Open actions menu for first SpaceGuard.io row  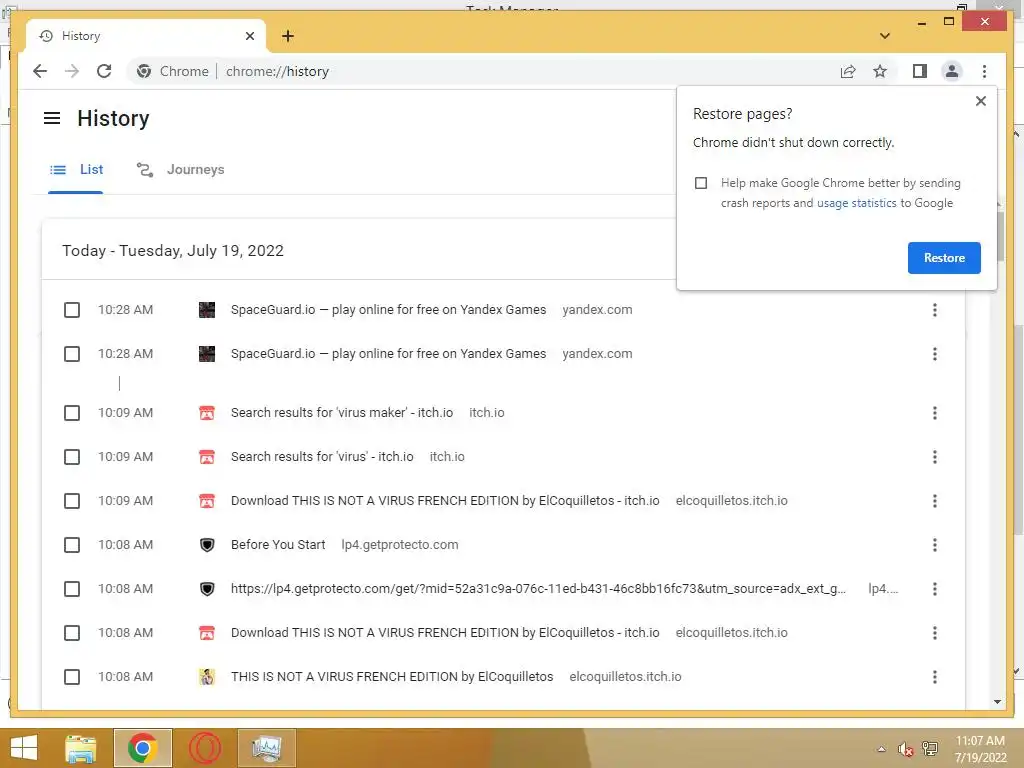(x=935, y=310)
